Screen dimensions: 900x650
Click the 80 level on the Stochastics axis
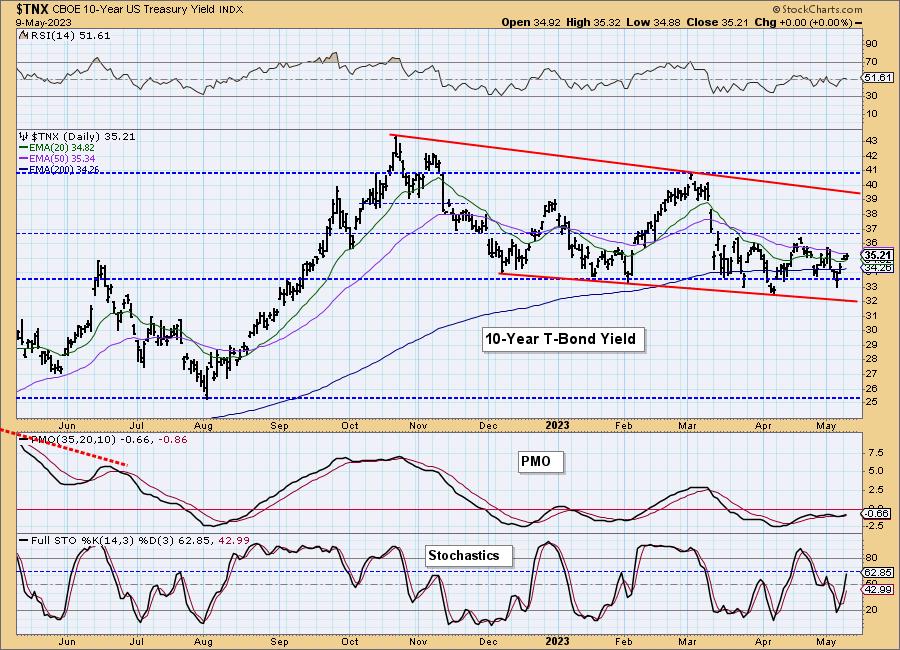tap(871, 558)
